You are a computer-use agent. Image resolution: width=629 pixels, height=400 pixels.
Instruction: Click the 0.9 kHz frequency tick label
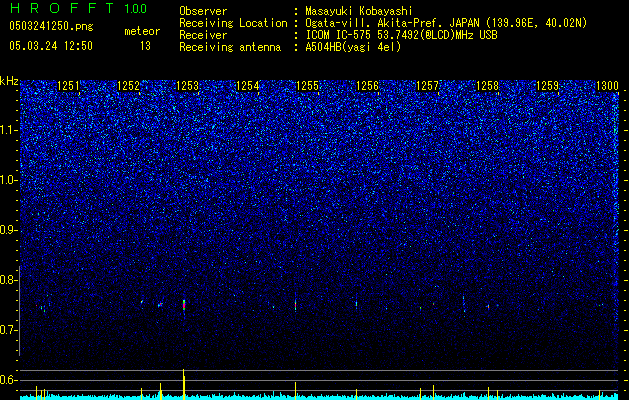click(x=7, y=230)
